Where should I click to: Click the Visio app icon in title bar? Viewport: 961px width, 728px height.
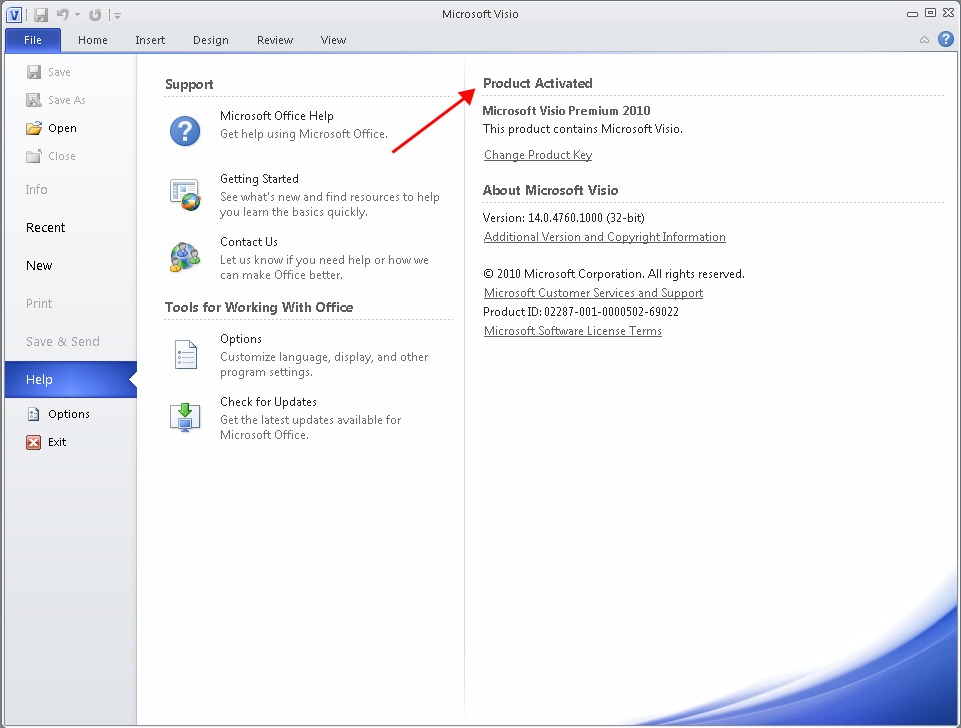click(x=13, y=14)
